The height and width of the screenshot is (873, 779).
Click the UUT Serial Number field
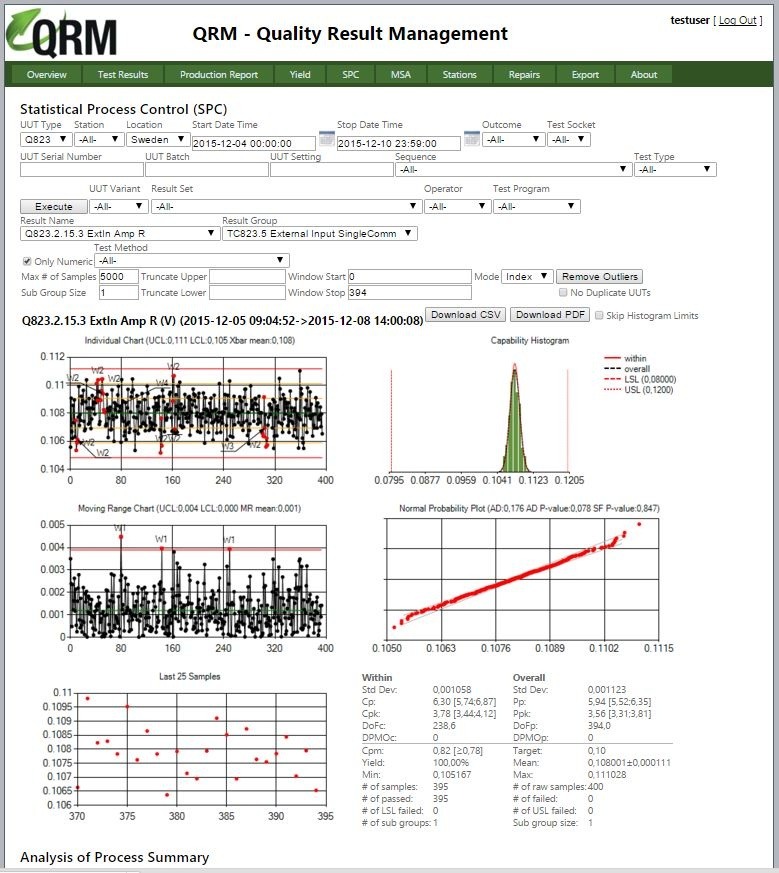(82, 169)
